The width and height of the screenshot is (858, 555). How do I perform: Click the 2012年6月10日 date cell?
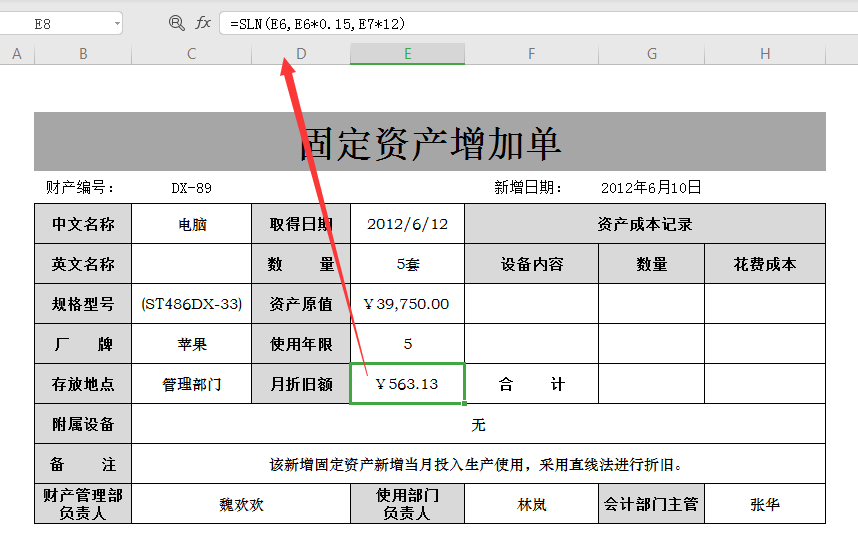tap(651, 188)
